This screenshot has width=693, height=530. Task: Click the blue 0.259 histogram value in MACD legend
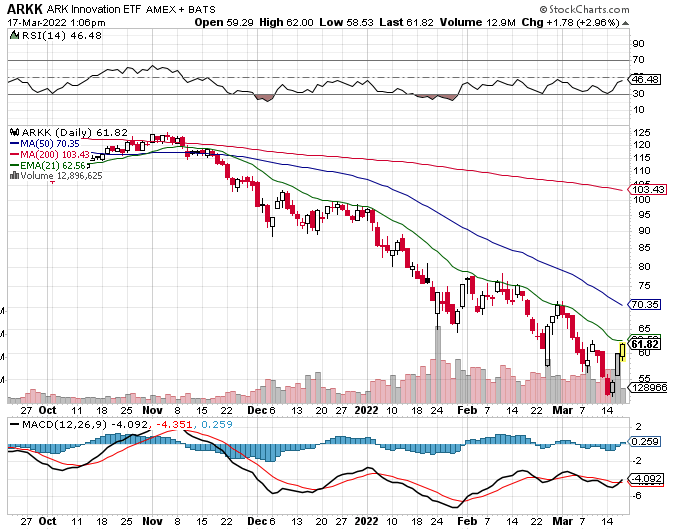217,424
